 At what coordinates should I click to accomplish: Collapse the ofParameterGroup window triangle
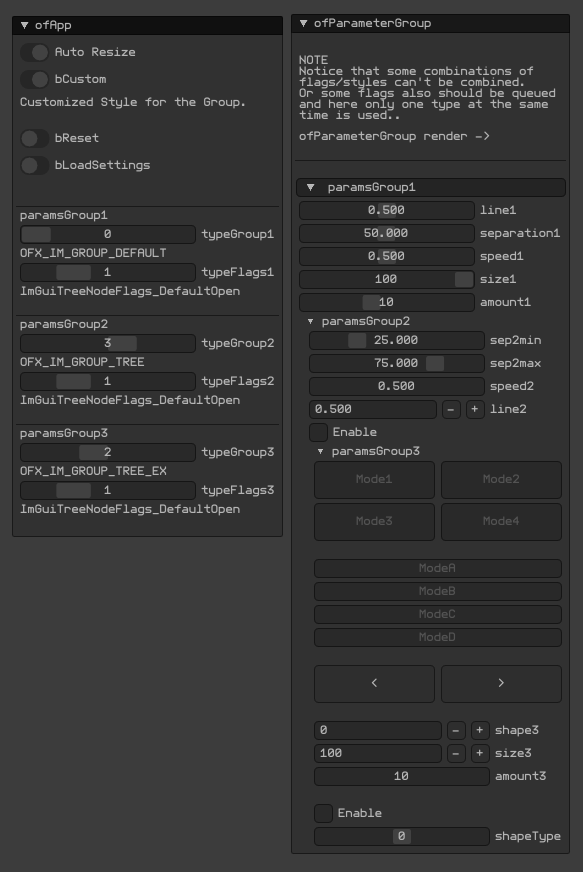tap(303, 23)
